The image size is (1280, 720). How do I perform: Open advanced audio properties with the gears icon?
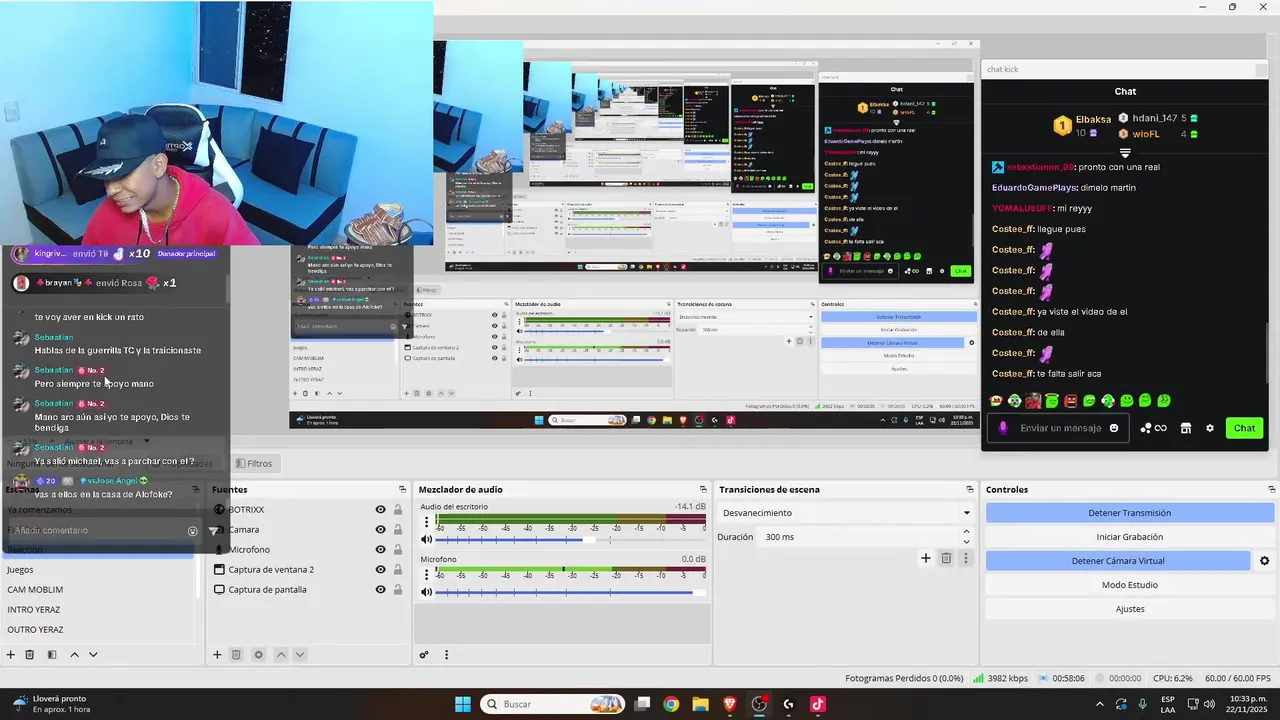pyautogui.click(x=424, y=655)
